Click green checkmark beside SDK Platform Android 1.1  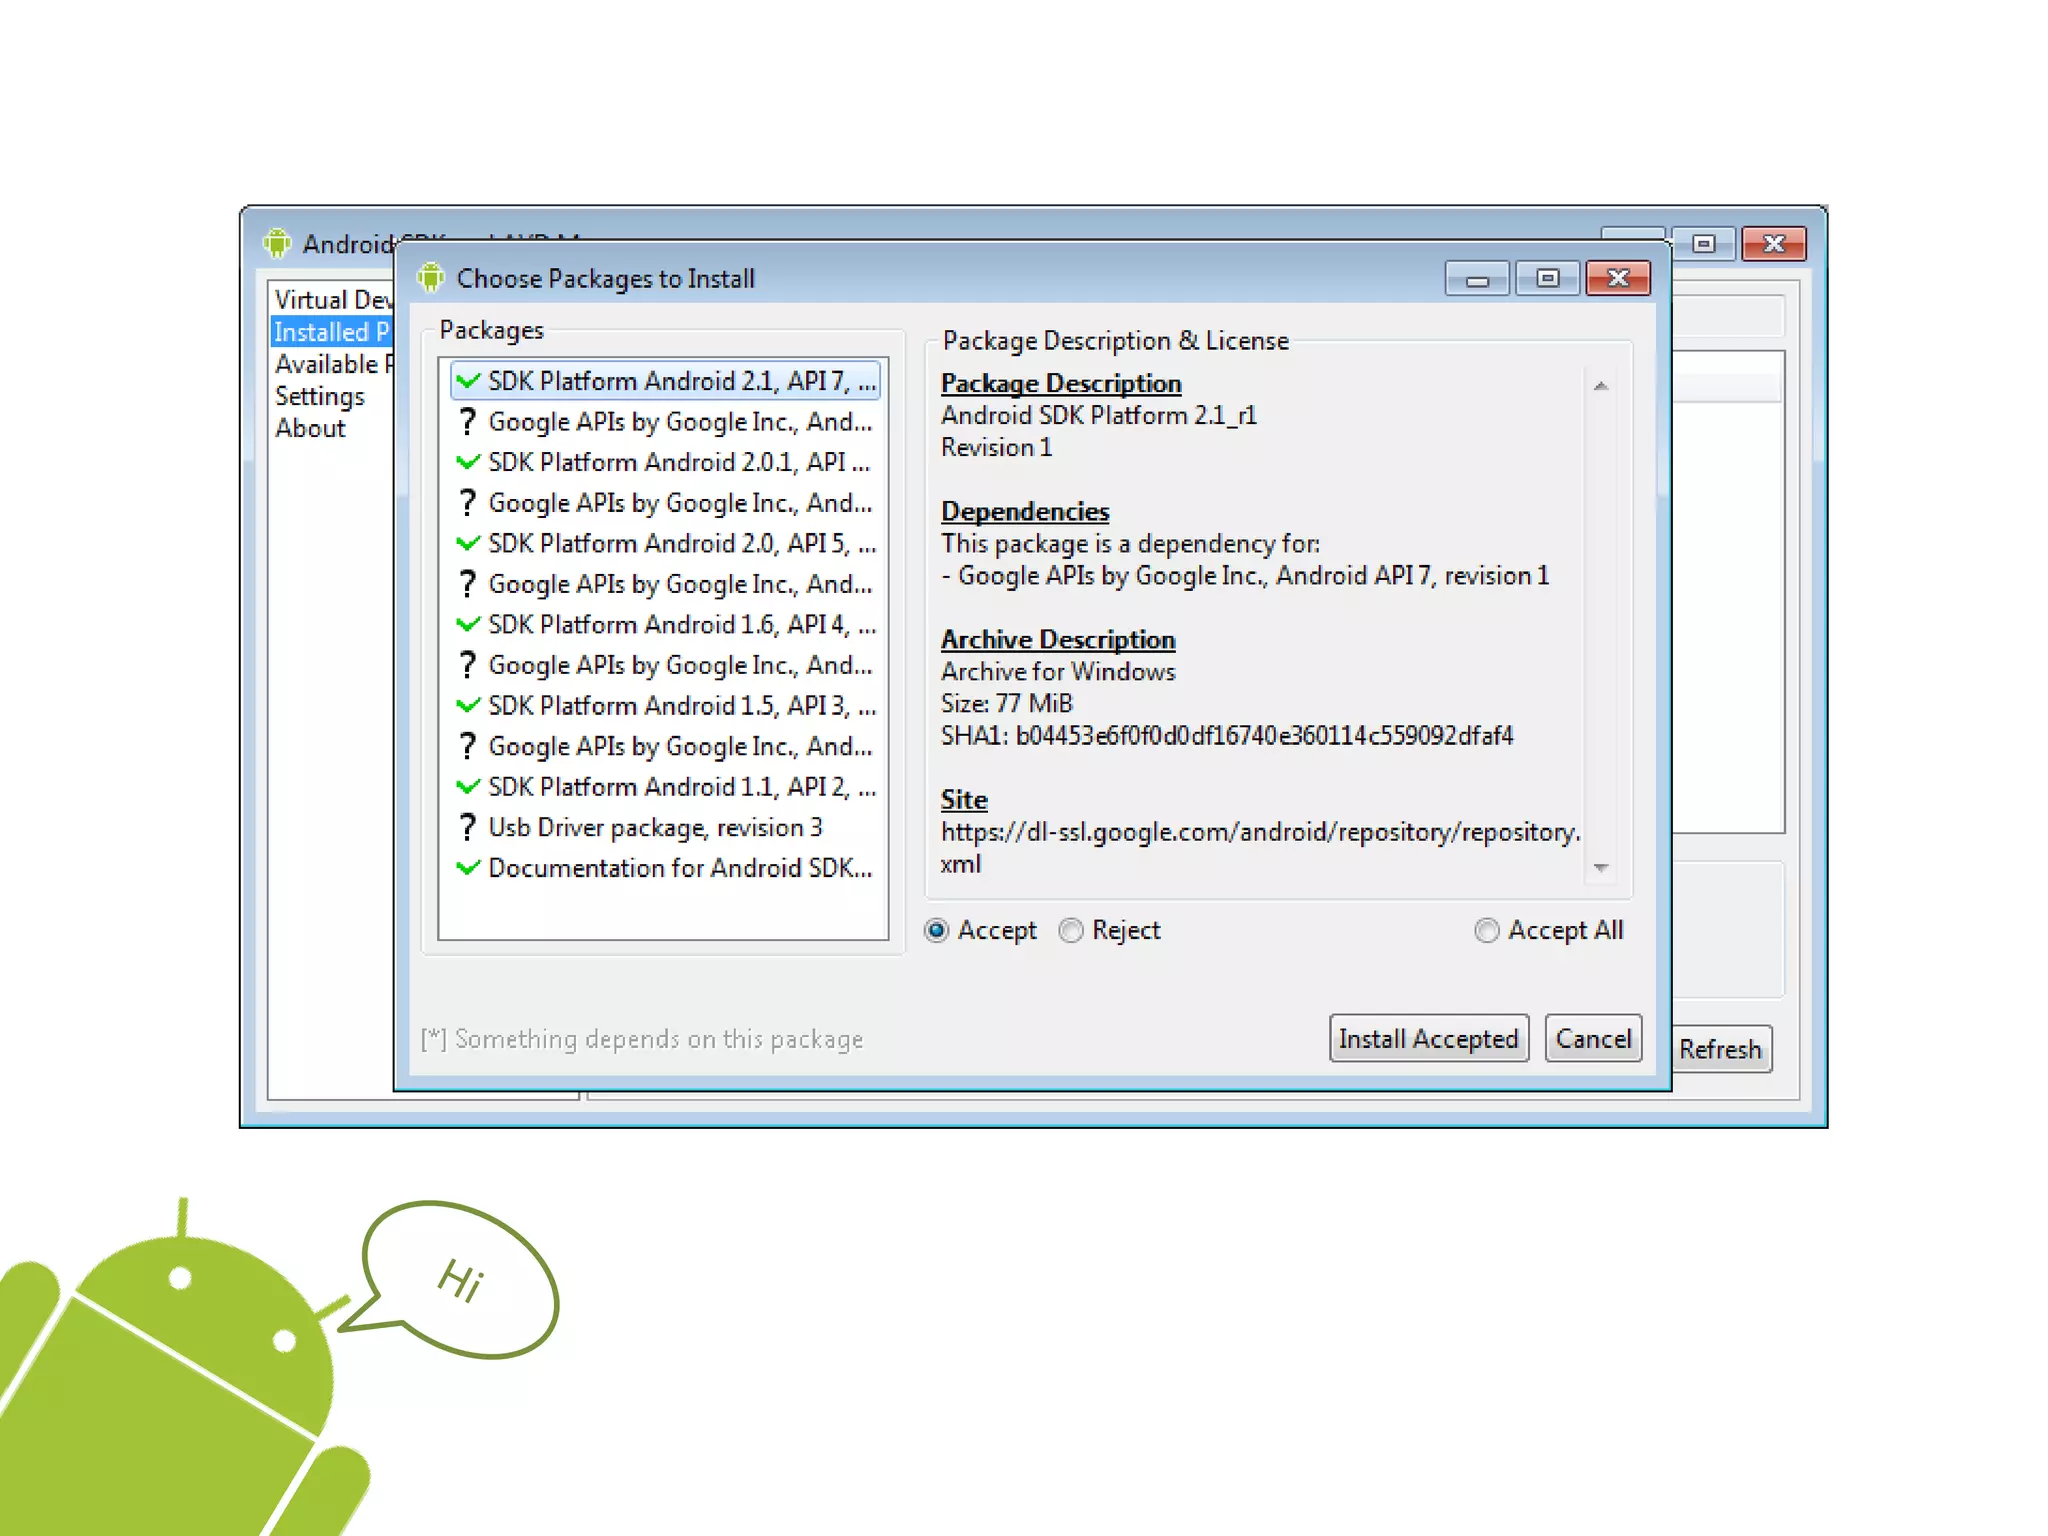tap(467, 787)
